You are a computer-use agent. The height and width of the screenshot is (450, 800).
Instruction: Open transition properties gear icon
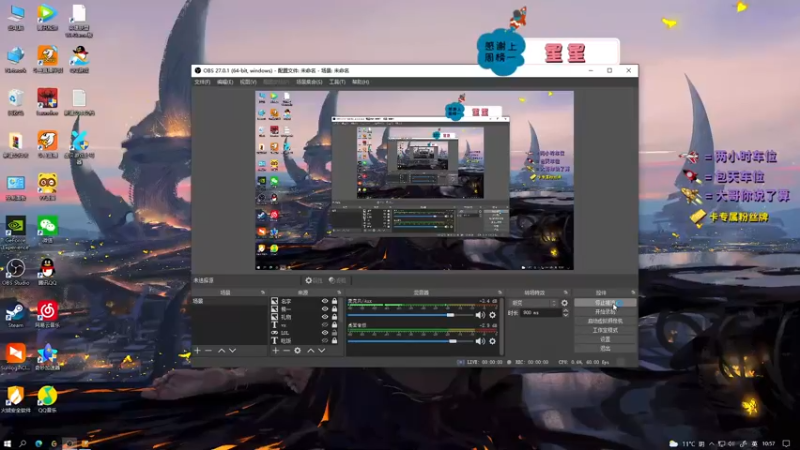click(564, 303)
